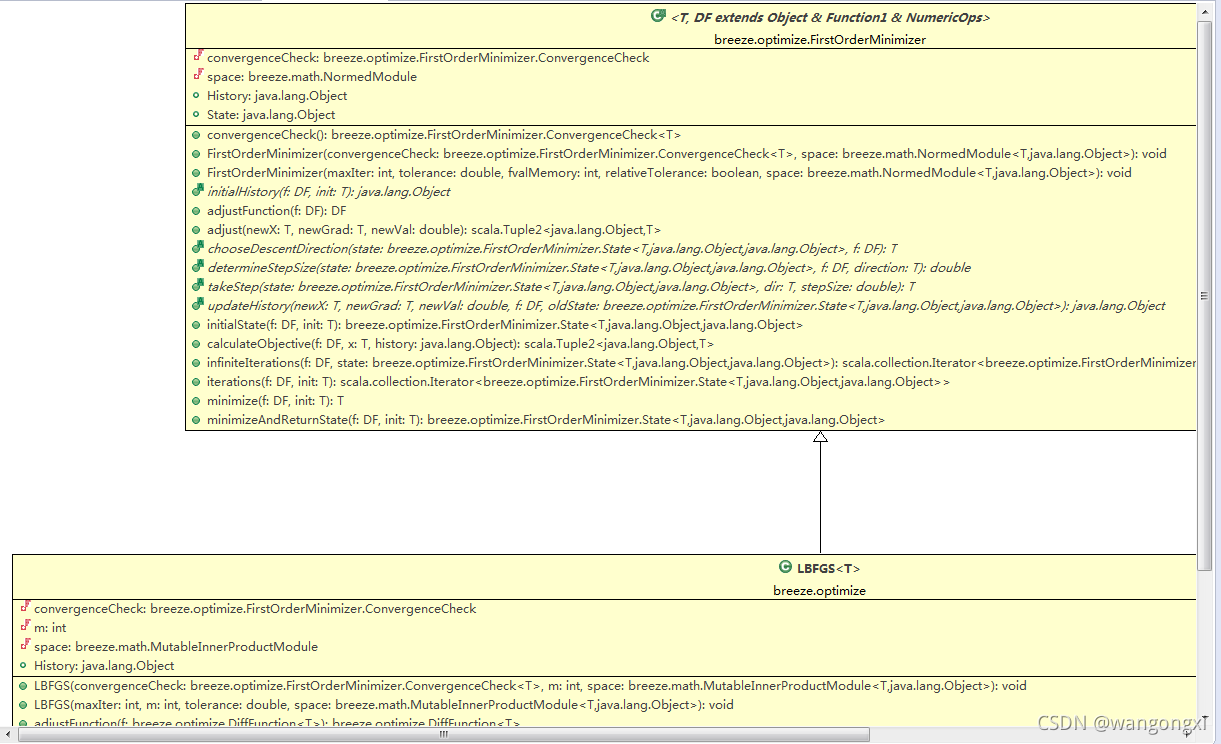Click the icon beside History in FirstOrderMinimizer

click(x=197, y=96)
